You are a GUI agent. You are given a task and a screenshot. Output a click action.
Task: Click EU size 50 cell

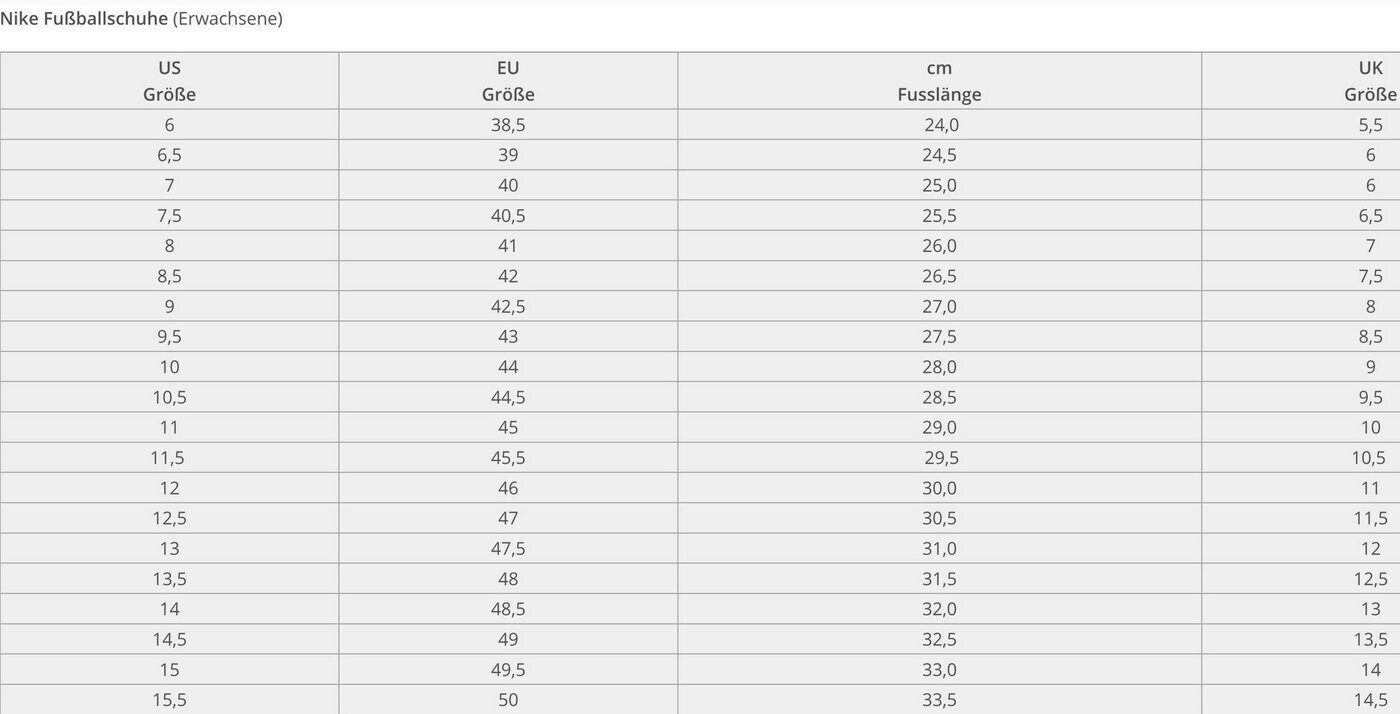point(508,699)
